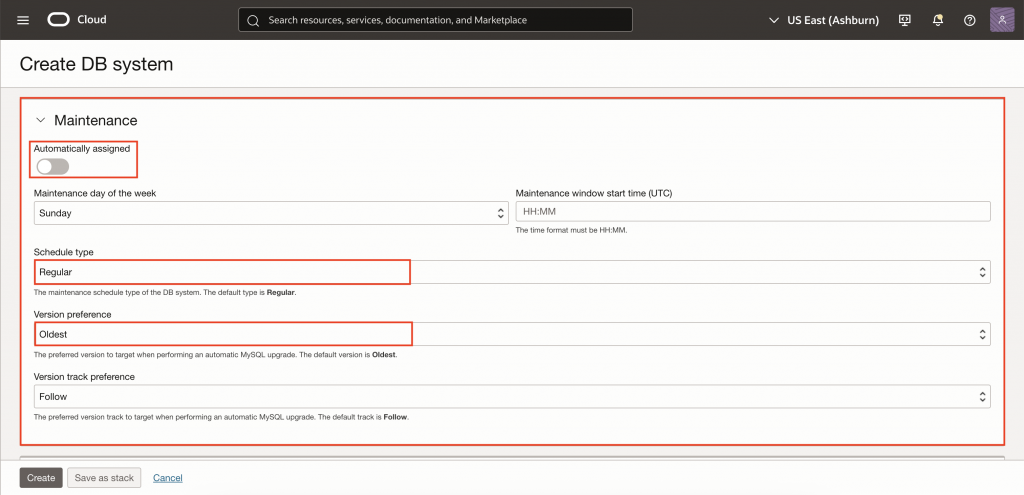Screen dimensions: 1024x495
Task: Click the Create button
Action: point(41,478)
